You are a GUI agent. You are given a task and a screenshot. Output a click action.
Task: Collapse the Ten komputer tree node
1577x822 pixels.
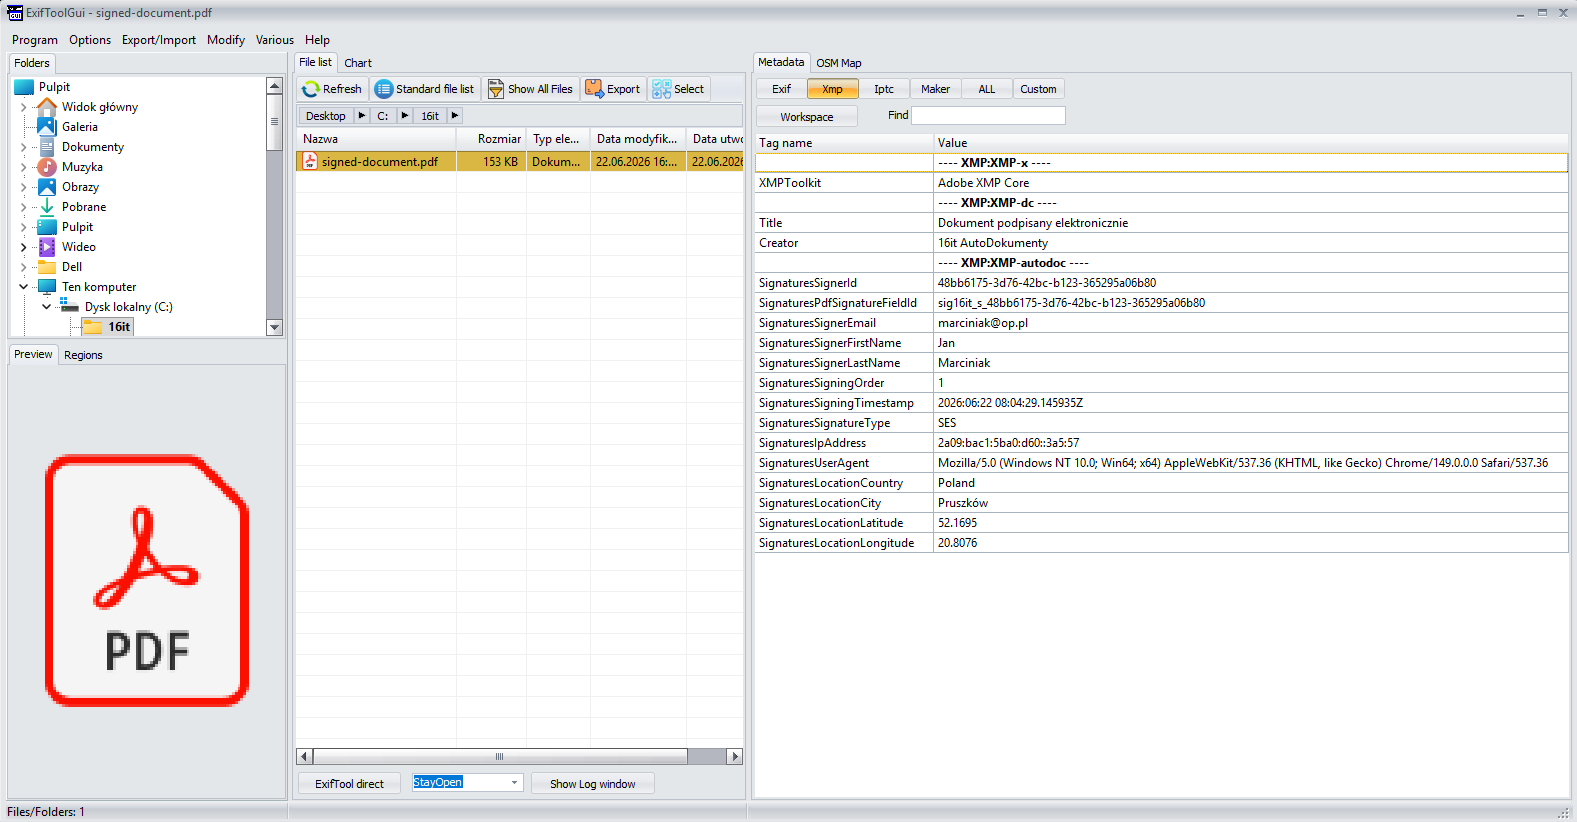[x=24, y=287]
